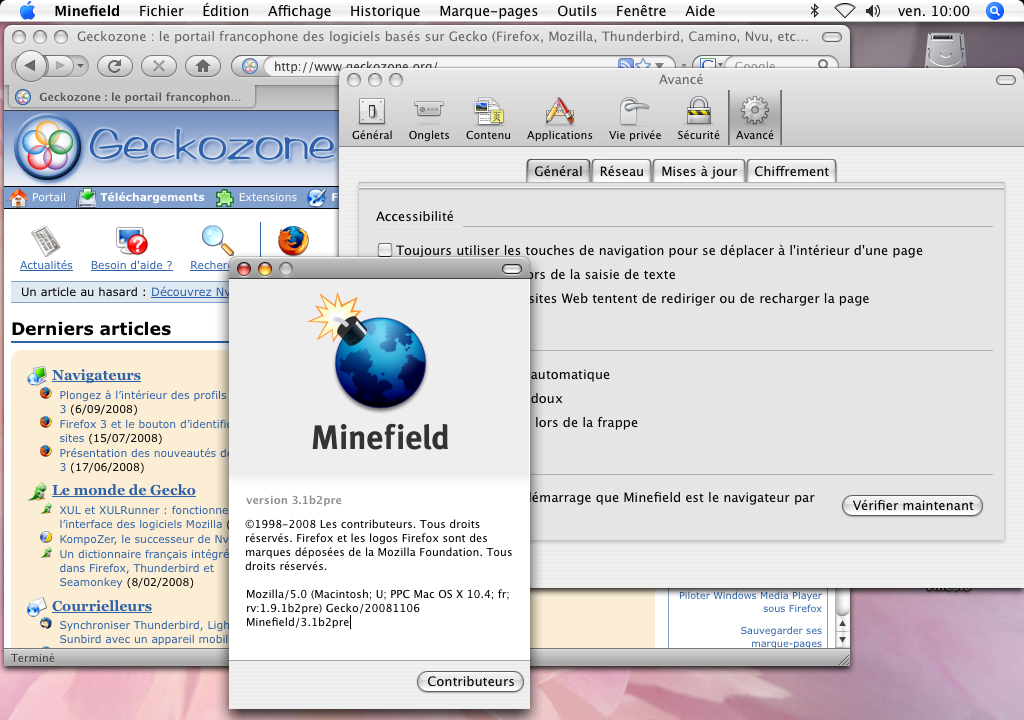
Task: Open the Contenu preferences pane
Action: click(x=488, y=118)
